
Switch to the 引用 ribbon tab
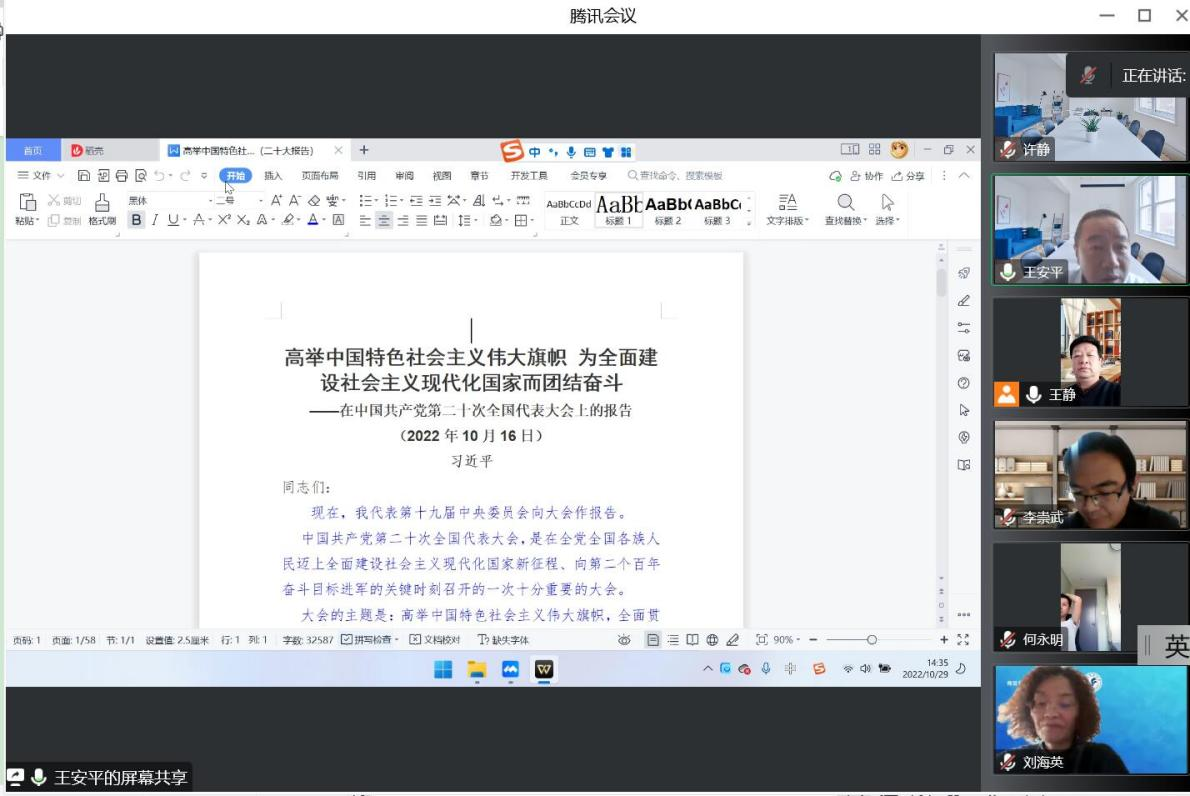coord(367,175)
